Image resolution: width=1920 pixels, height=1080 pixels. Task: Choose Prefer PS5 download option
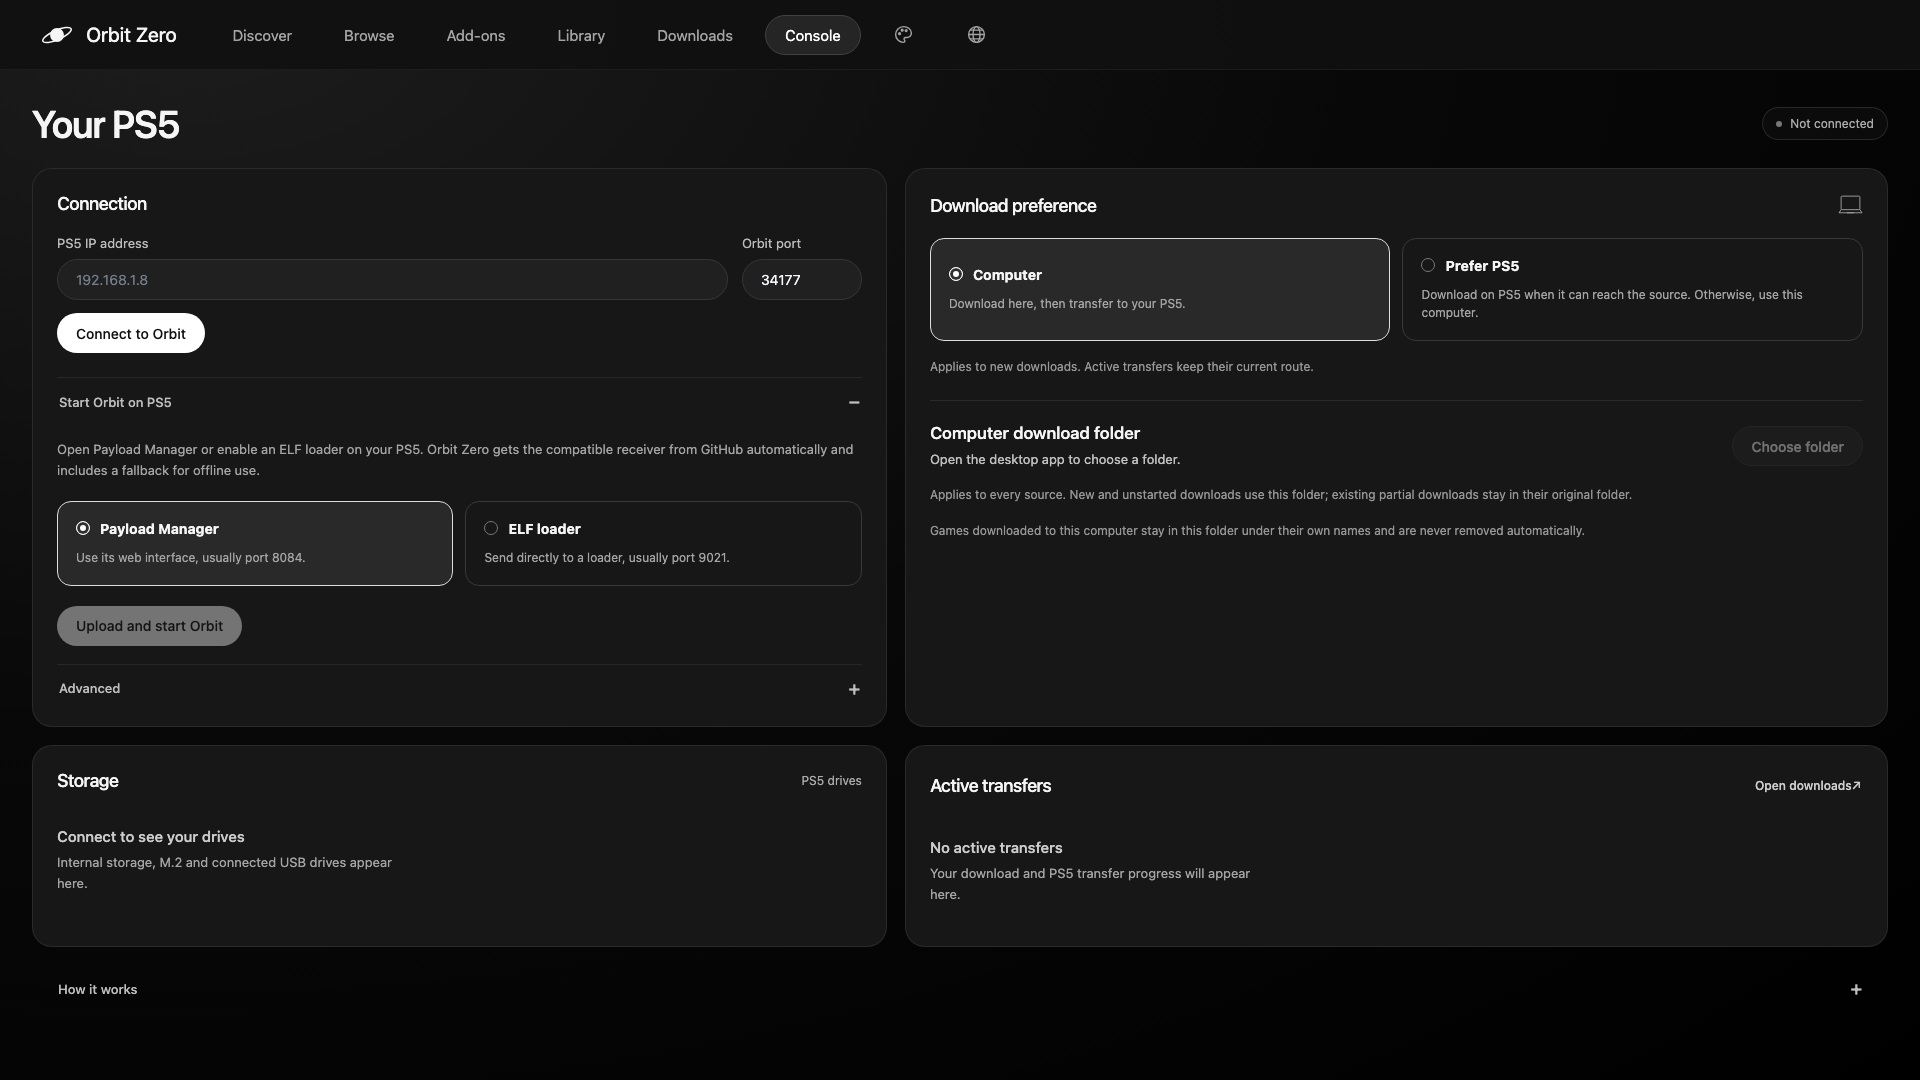(1632, 289)
